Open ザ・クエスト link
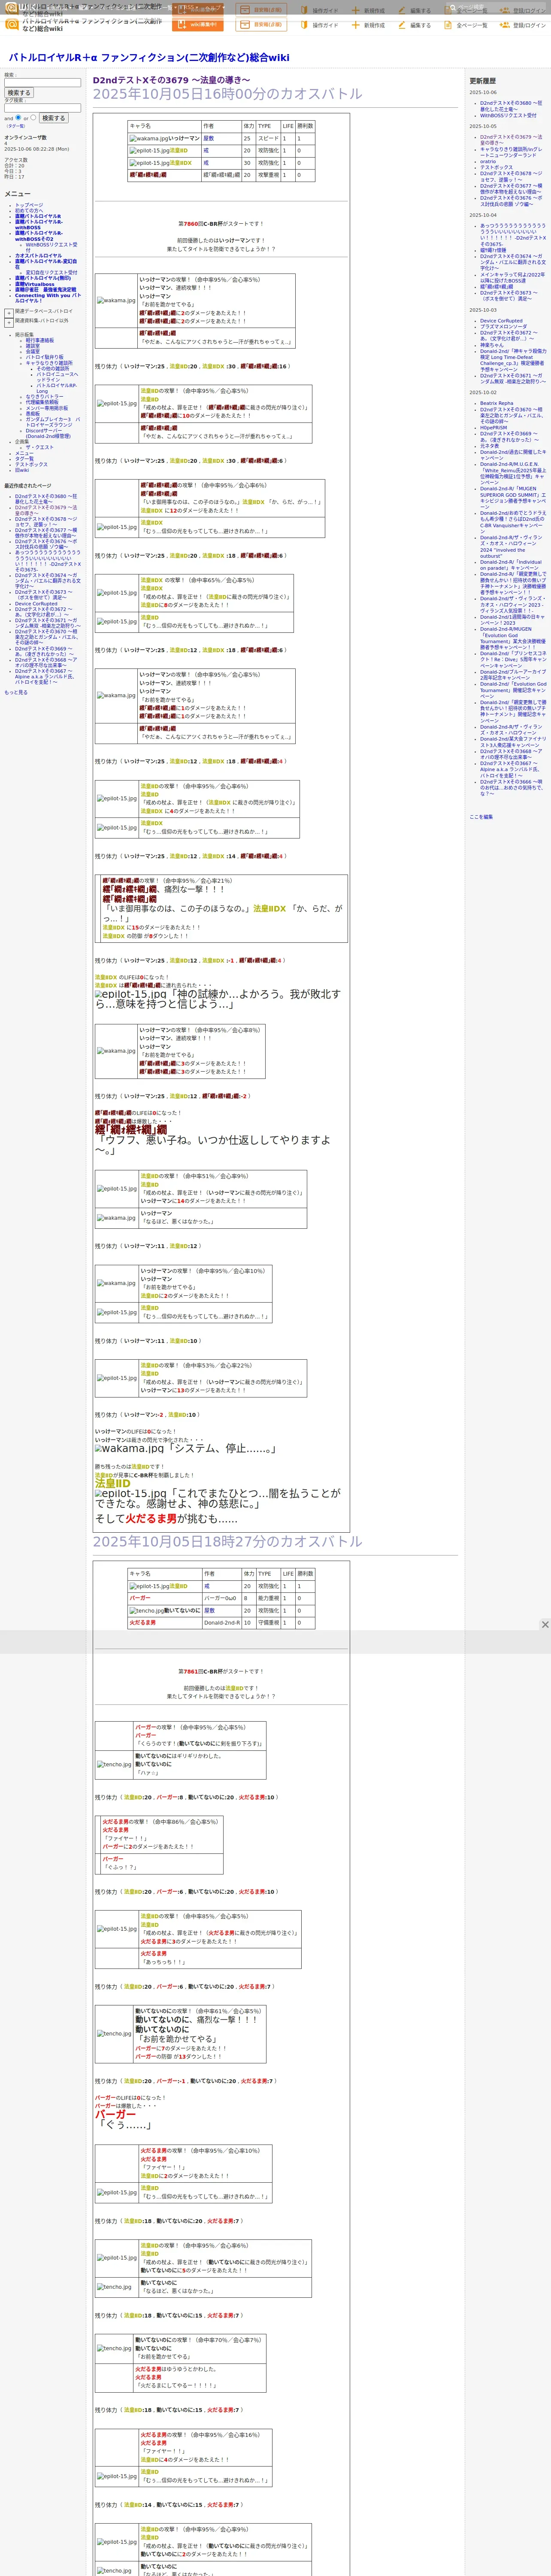The image size is (551, 2576). (40, 447)
